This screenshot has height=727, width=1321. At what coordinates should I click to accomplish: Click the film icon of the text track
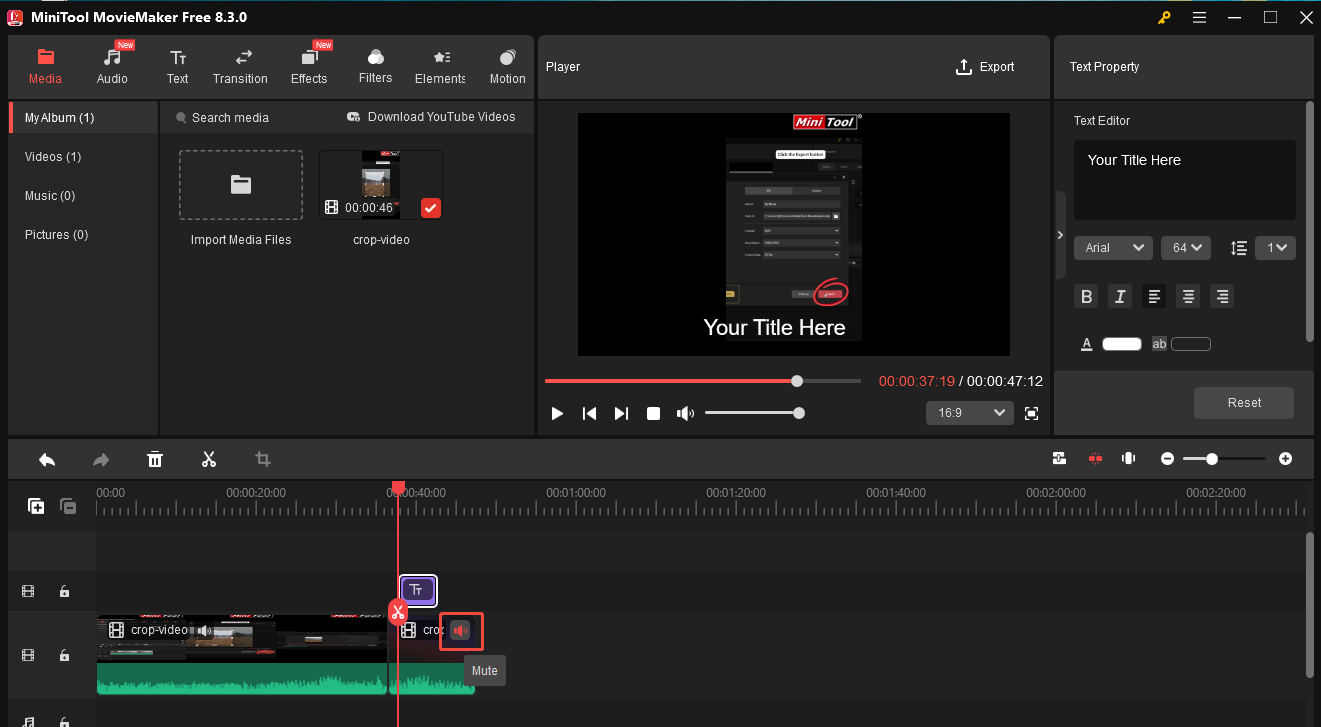(28, 591)
